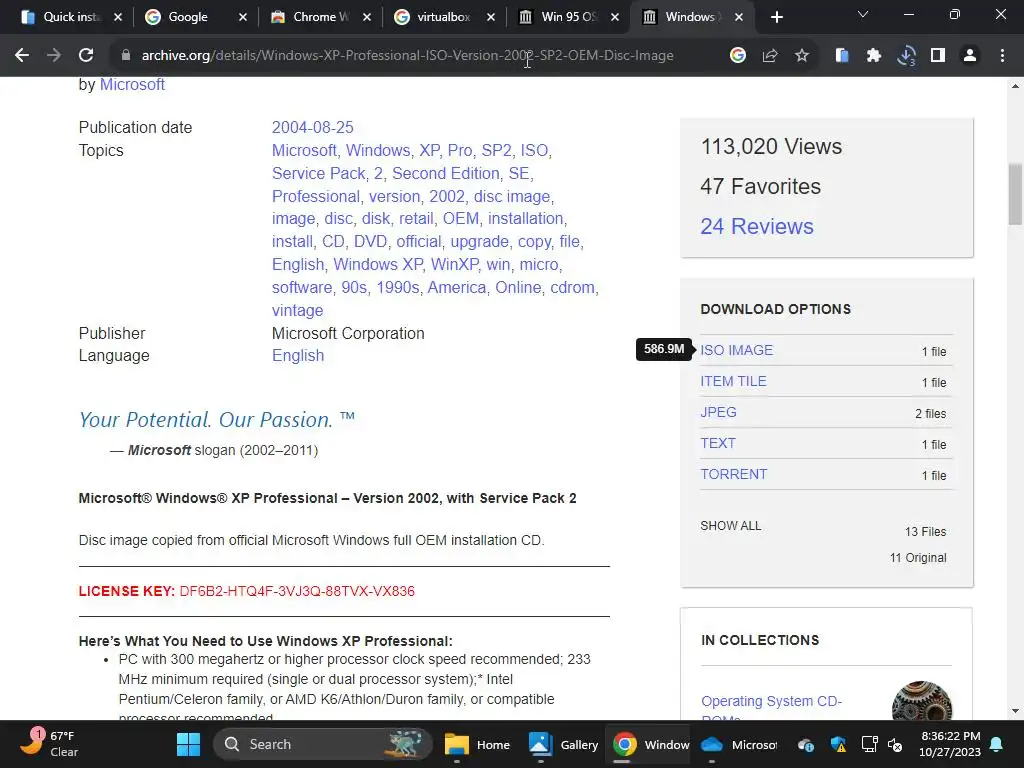This screenshot has height=768, width=1024.
Task: Open the download manager extension icon
Action: pos(906,56)
